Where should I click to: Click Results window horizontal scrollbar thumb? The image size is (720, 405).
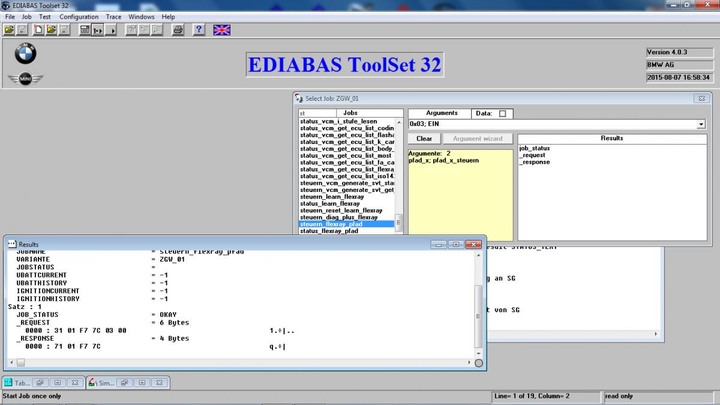click(21, 363)
